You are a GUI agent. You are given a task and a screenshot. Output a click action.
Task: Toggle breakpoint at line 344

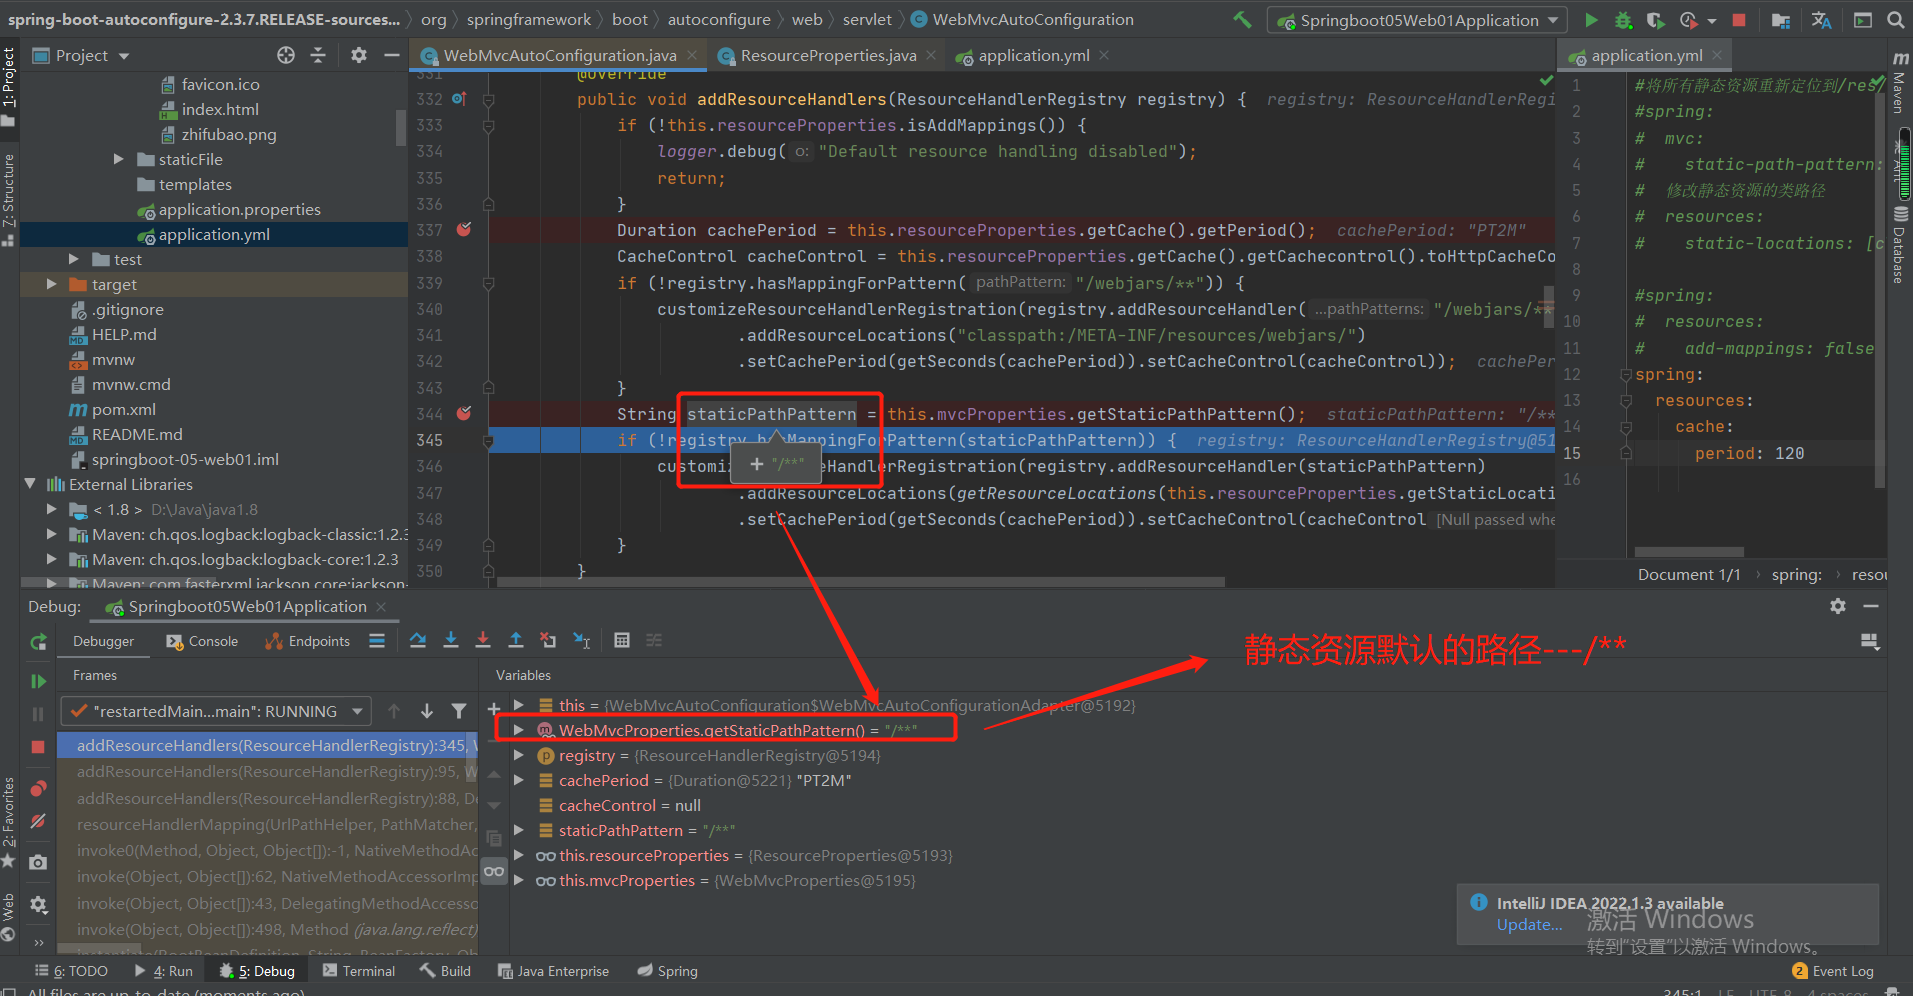(464, 413)
